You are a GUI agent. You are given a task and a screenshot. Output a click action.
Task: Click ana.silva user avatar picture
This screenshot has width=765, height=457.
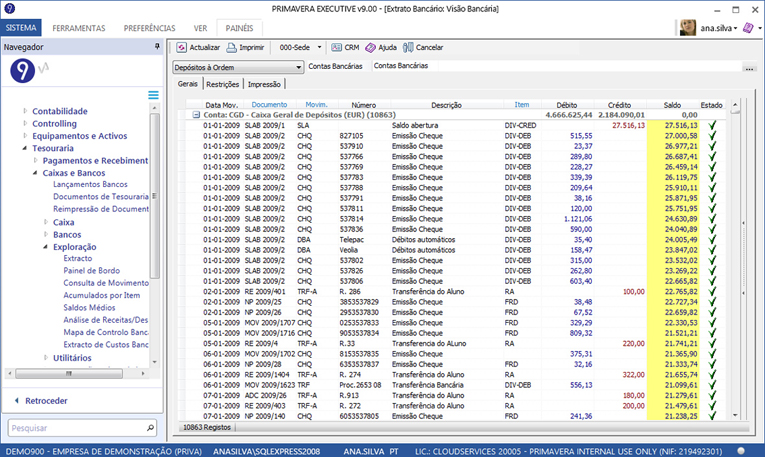[688, 28]
